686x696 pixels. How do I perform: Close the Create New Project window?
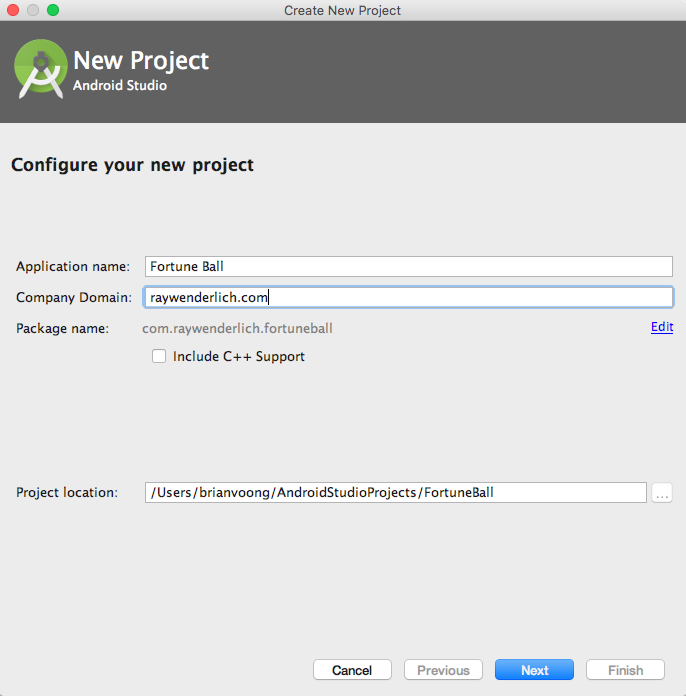pos(13,10)
